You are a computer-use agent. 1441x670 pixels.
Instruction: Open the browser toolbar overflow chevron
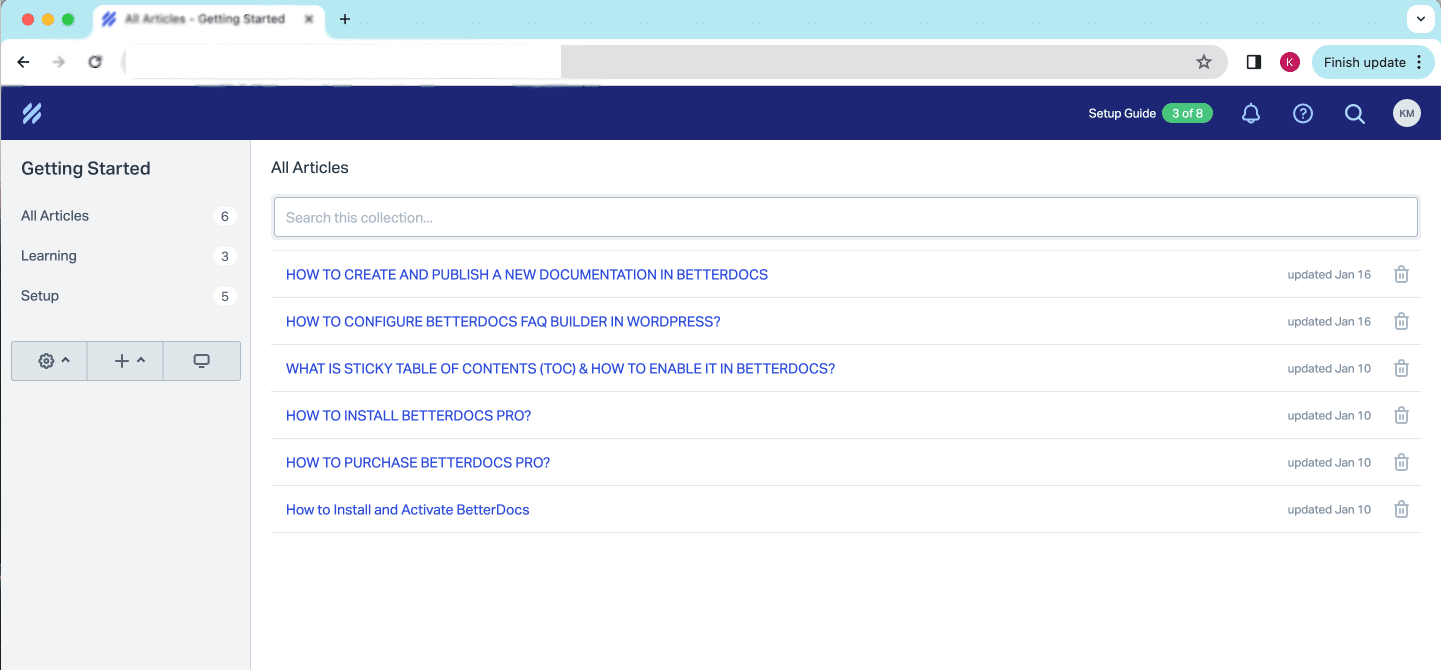click(1420, 19)
